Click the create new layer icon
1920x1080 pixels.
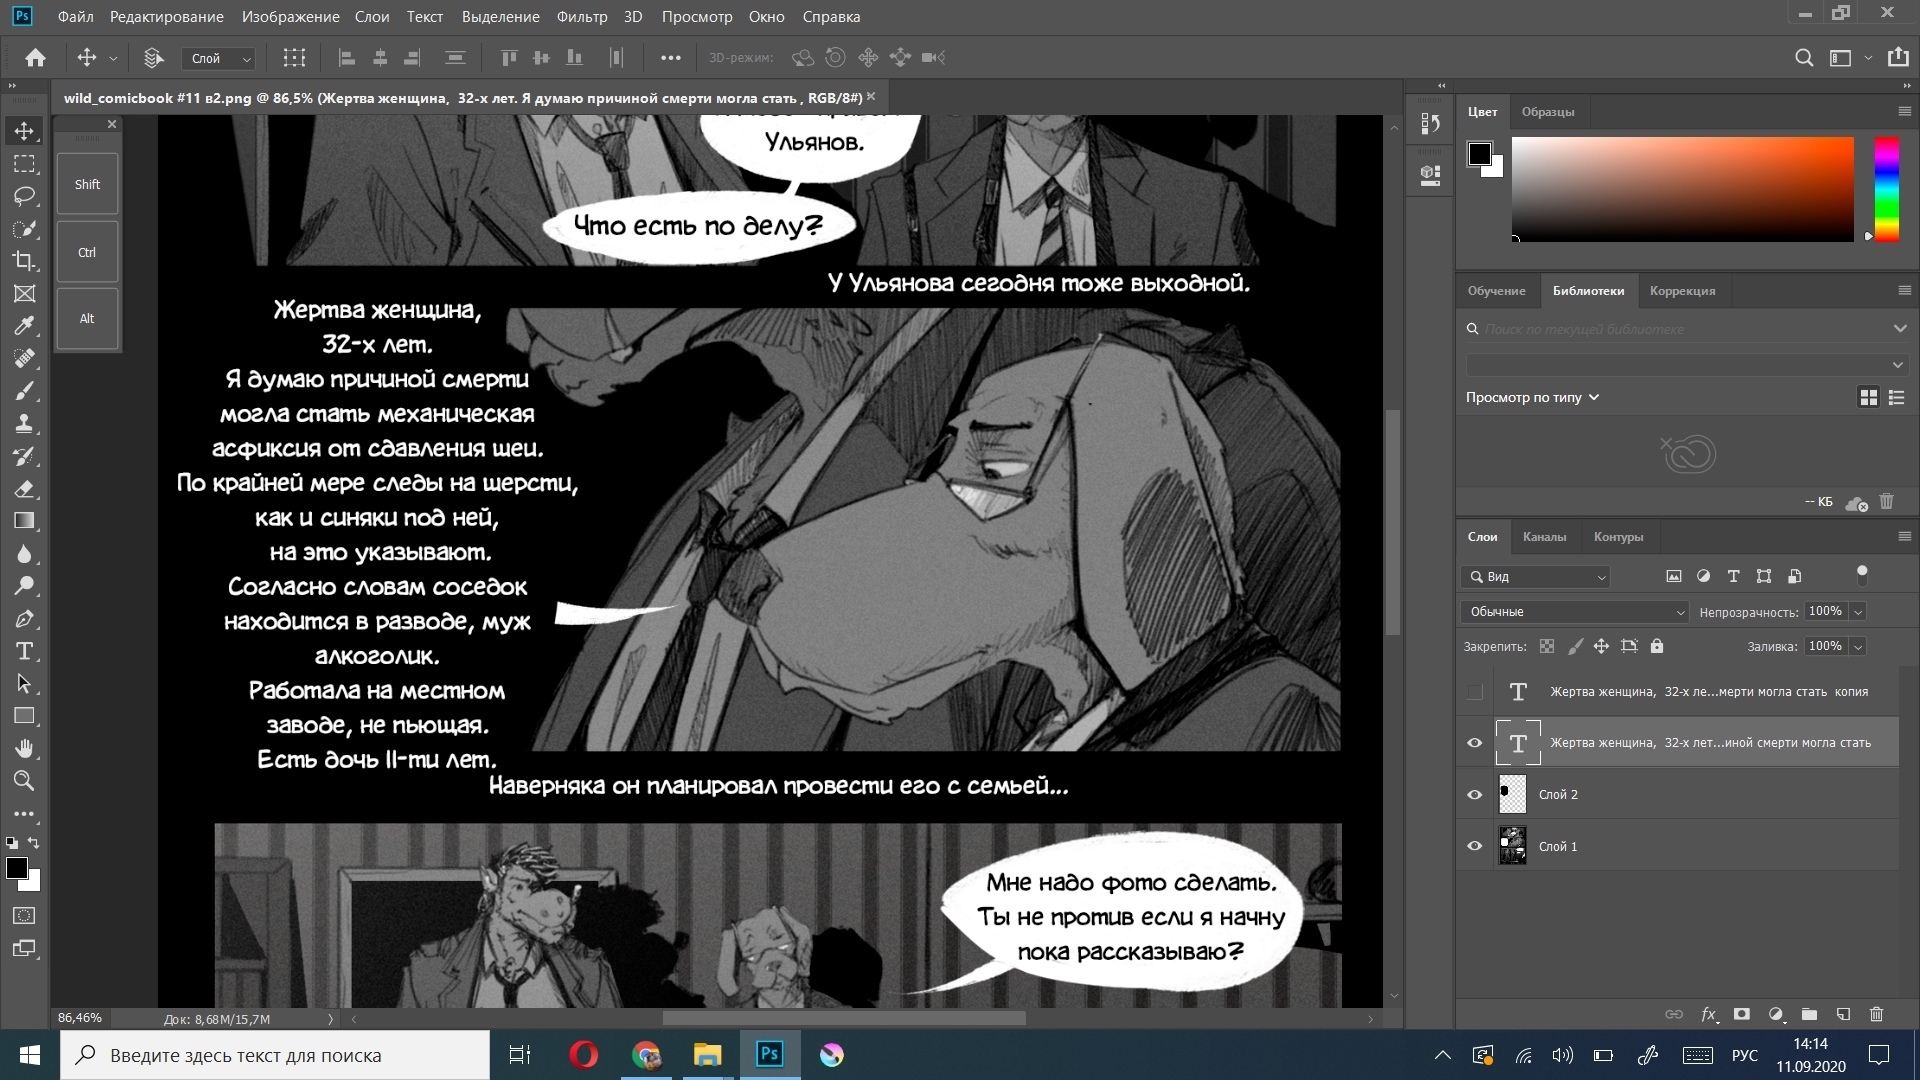[1843, 1014]
